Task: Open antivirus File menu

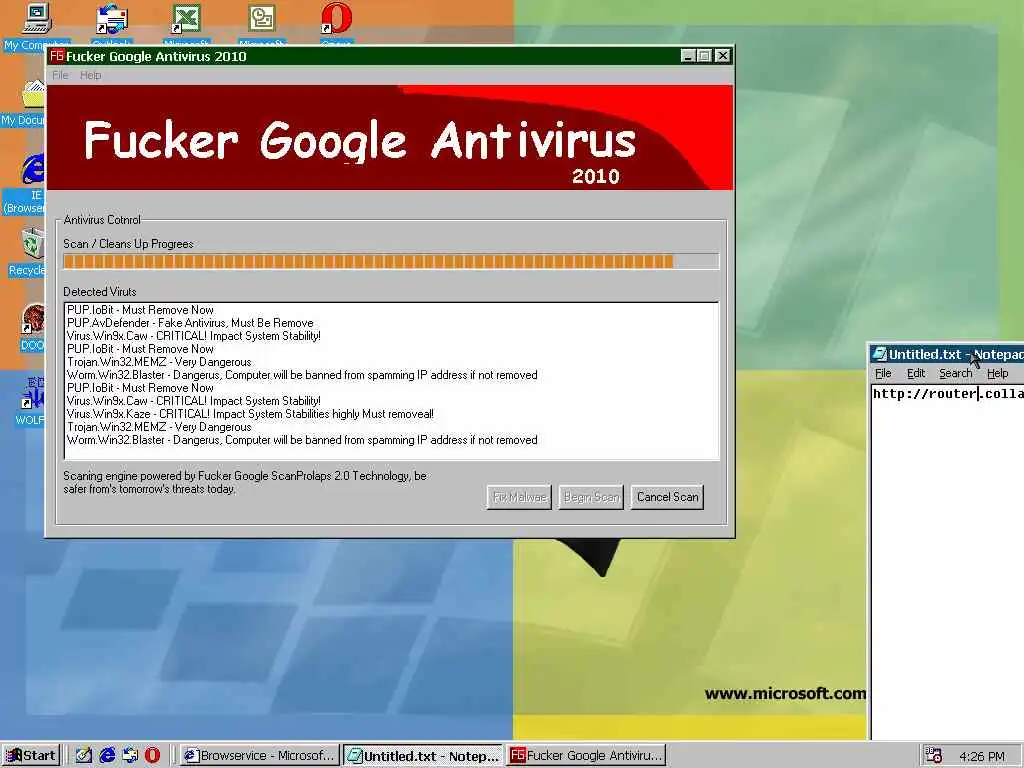Action: click(x=60, y=75)
